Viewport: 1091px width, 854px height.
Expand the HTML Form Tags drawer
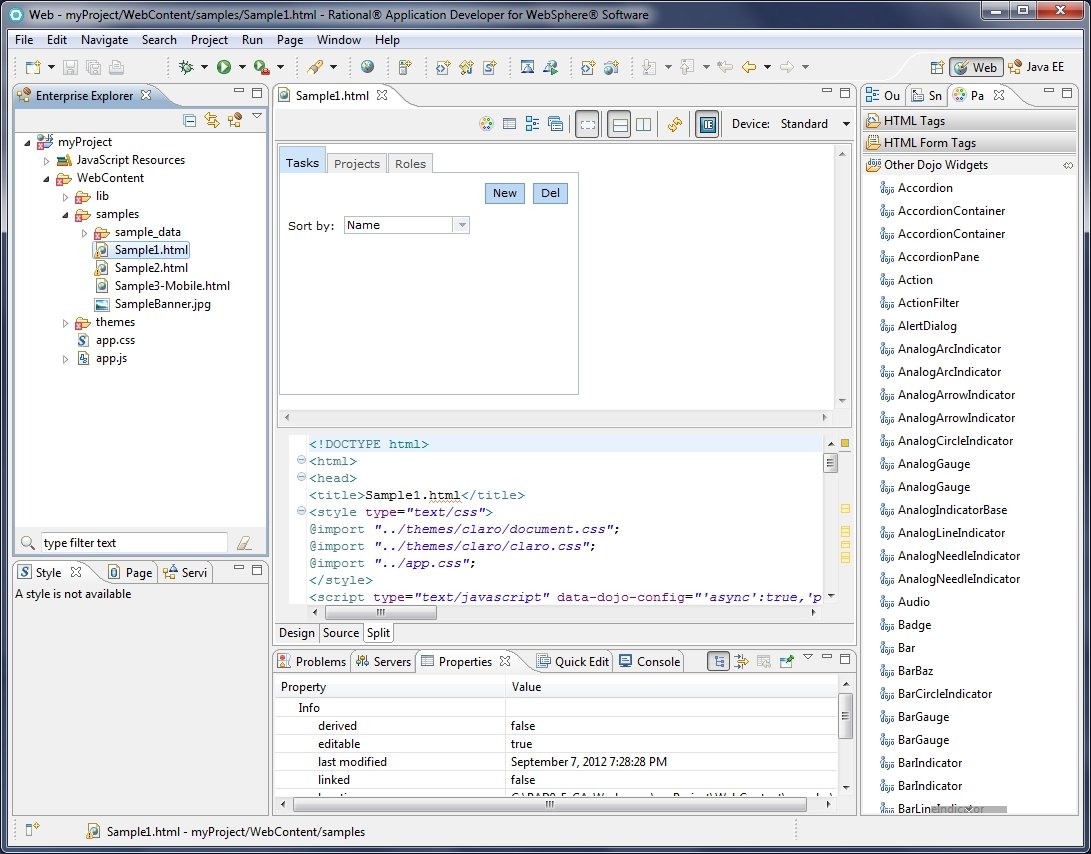[970, 143]
